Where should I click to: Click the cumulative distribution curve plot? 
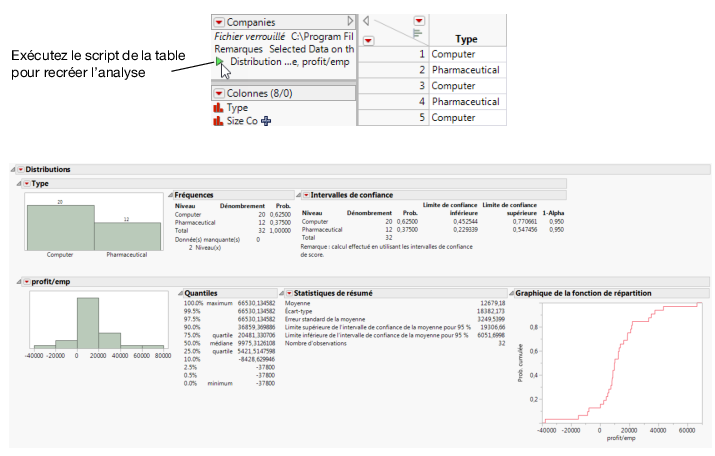pos(622,363)
